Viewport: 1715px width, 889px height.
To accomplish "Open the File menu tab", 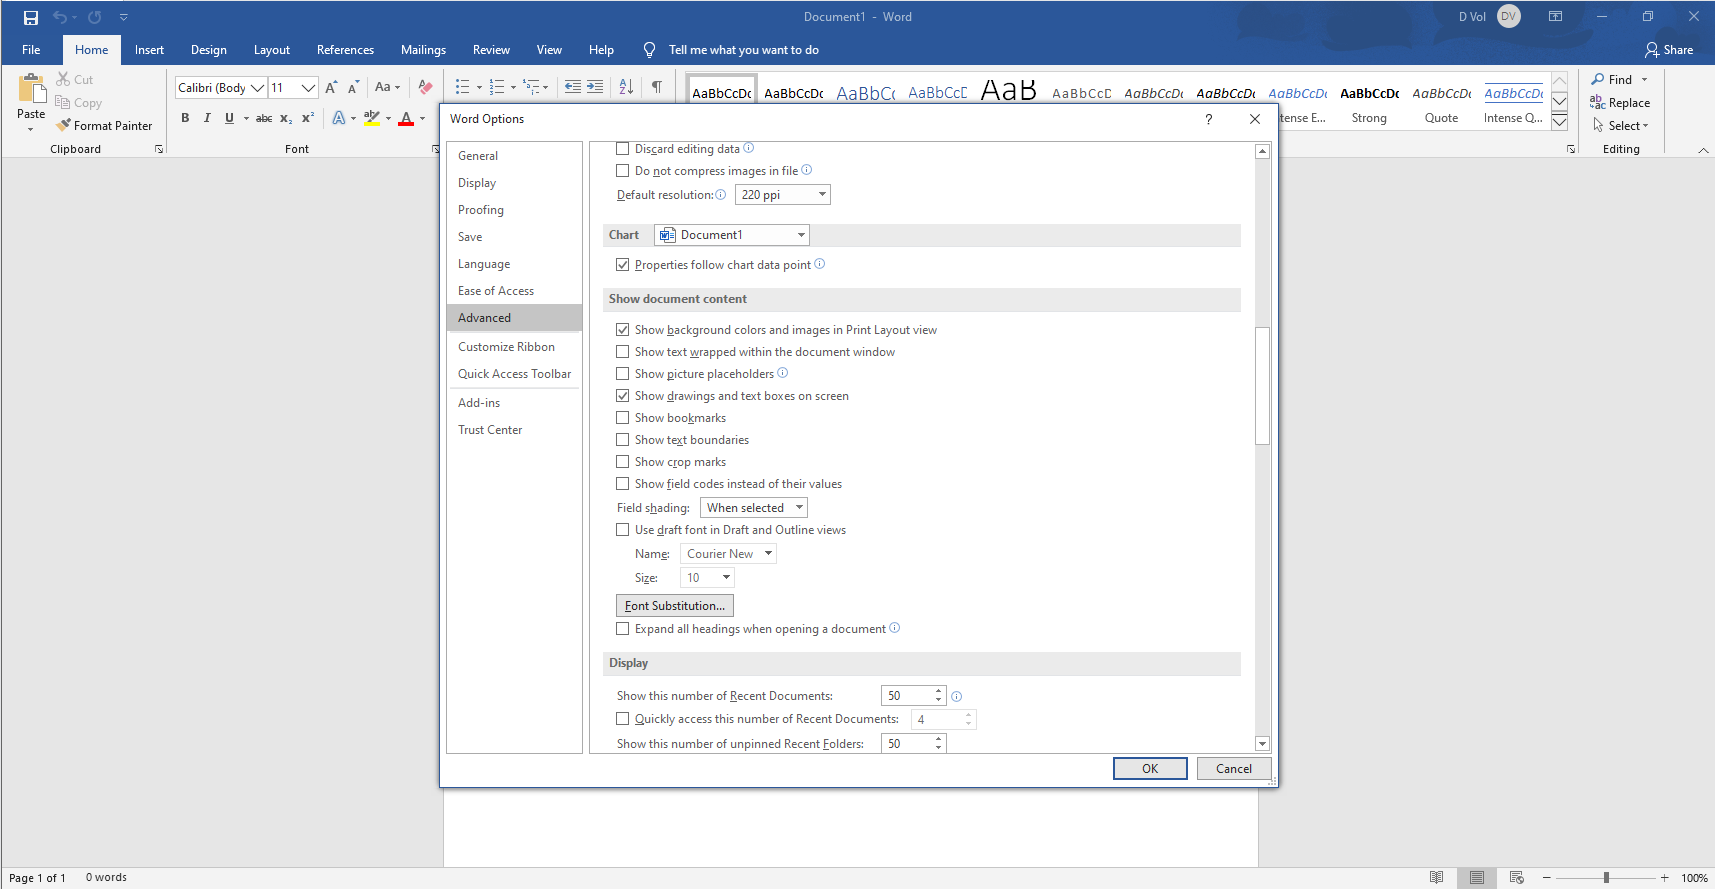I will 31,50.
